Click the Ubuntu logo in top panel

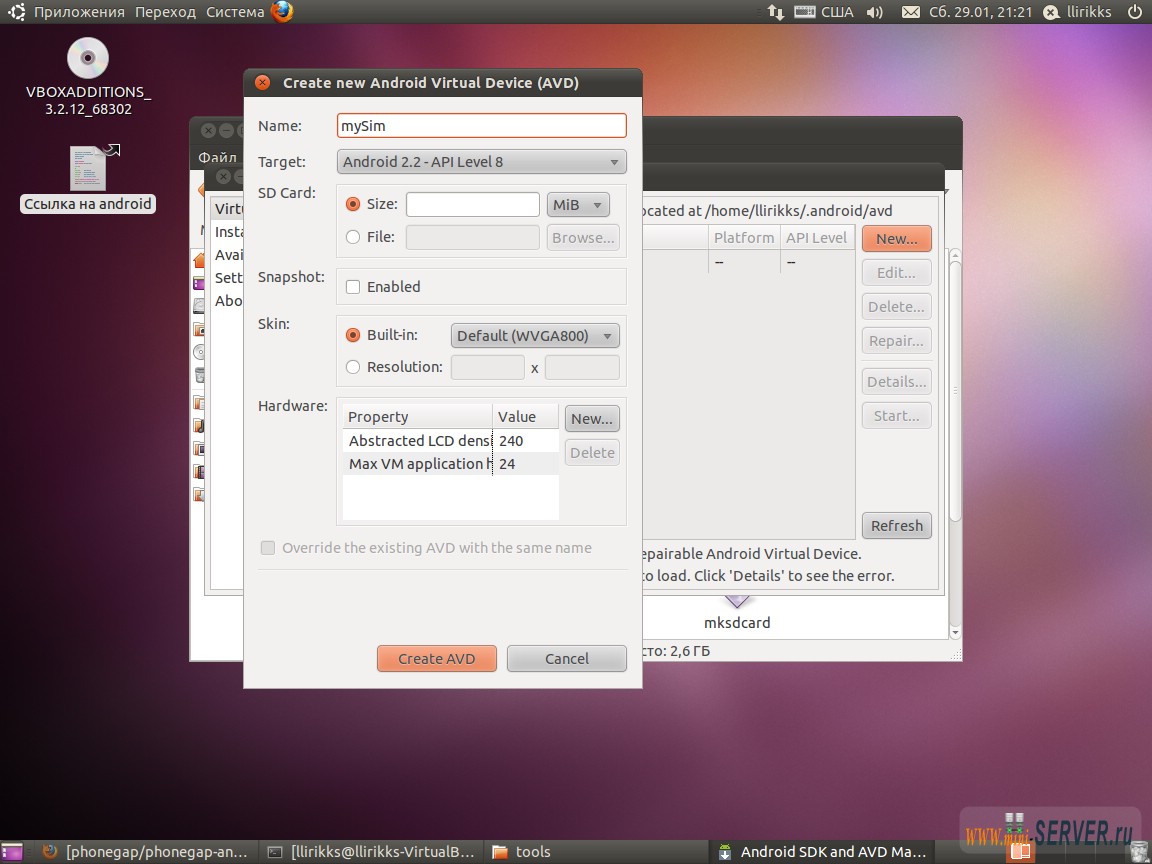[16, 12]
